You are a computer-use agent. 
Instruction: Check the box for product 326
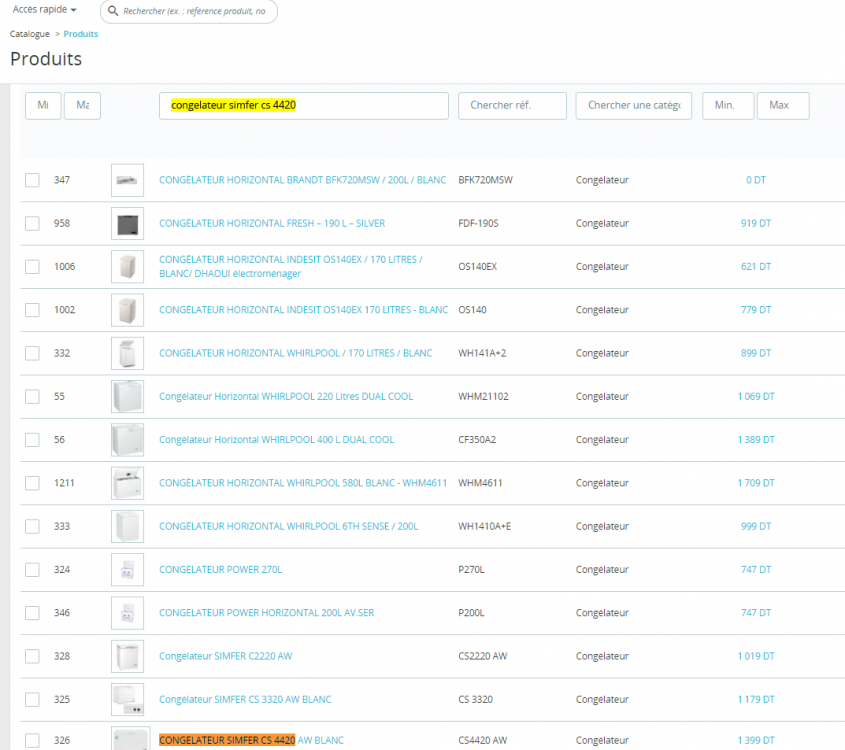(x=32, y=740)
